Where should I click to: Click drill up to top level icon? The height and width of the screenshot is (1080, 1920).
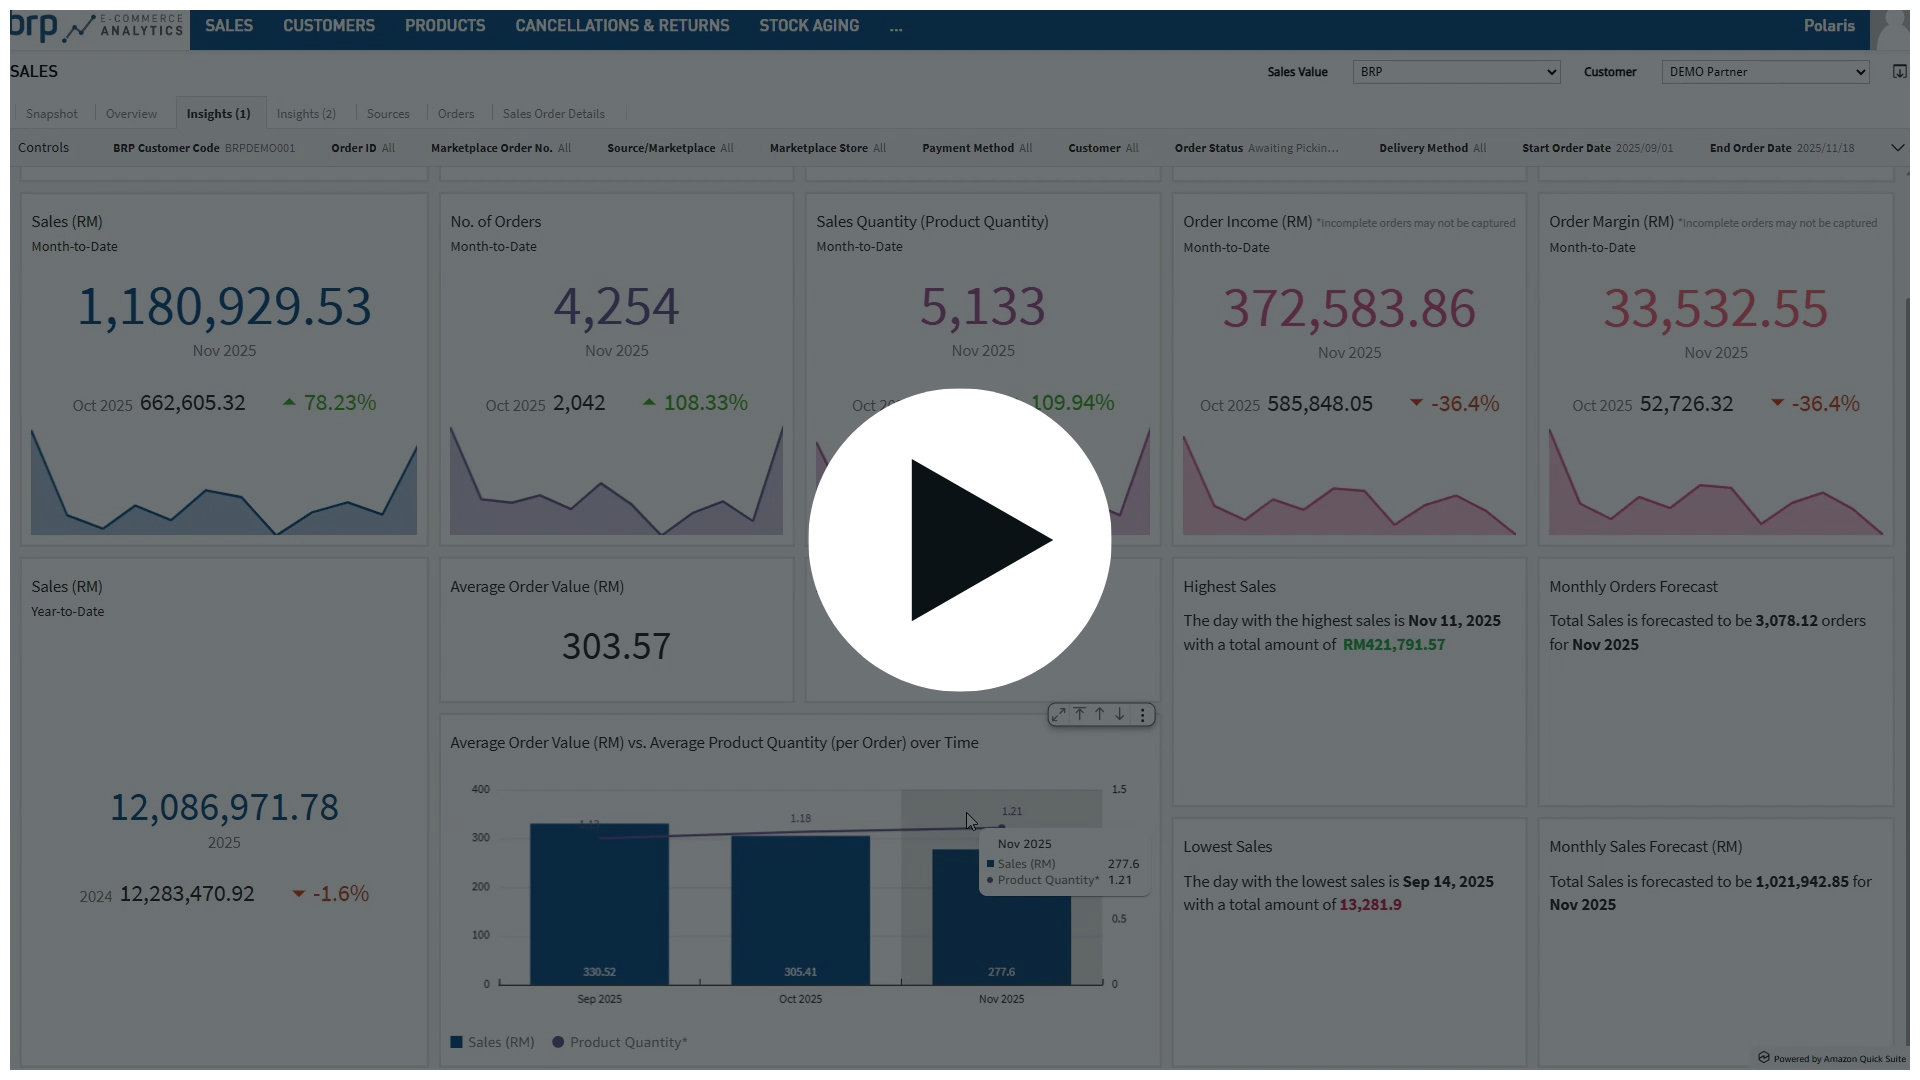[x=1080, y=715]
